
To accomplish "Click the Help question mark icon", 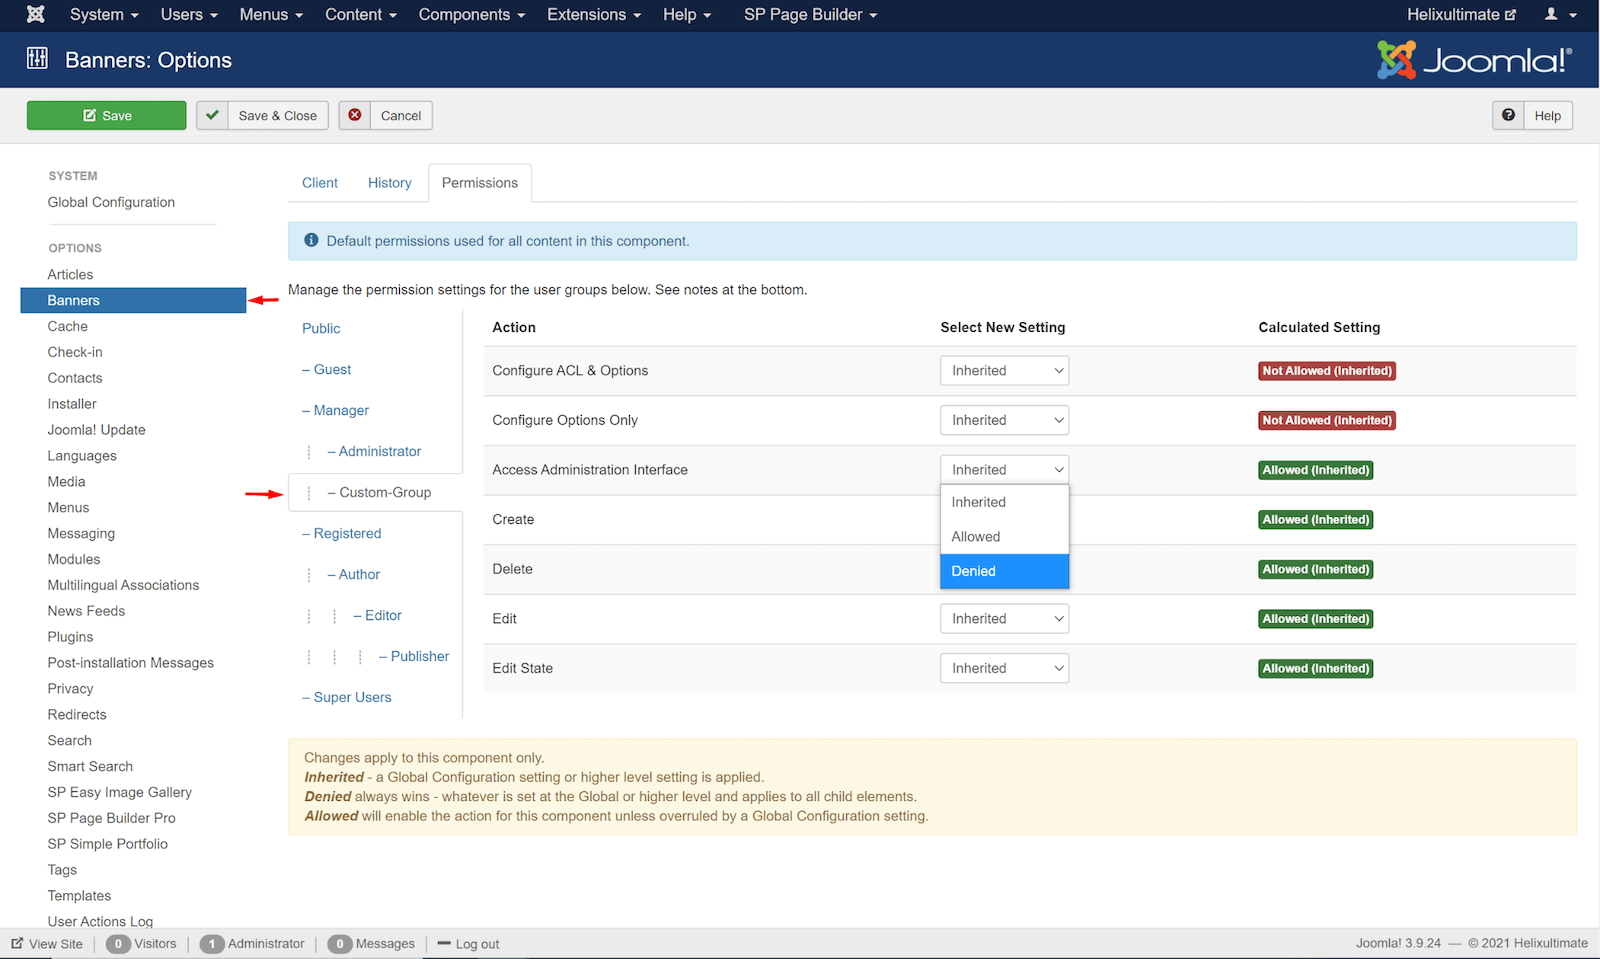I will 1508,115.
